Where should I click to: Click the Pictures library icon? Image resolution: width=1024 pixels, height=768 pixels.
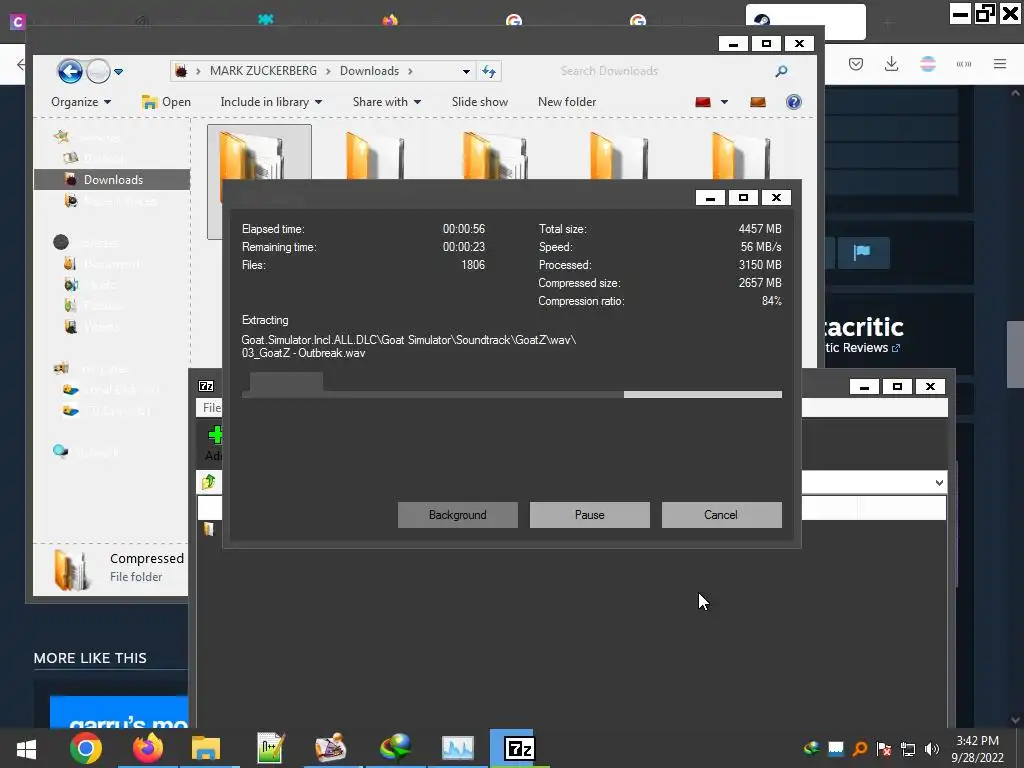point(71,305)
